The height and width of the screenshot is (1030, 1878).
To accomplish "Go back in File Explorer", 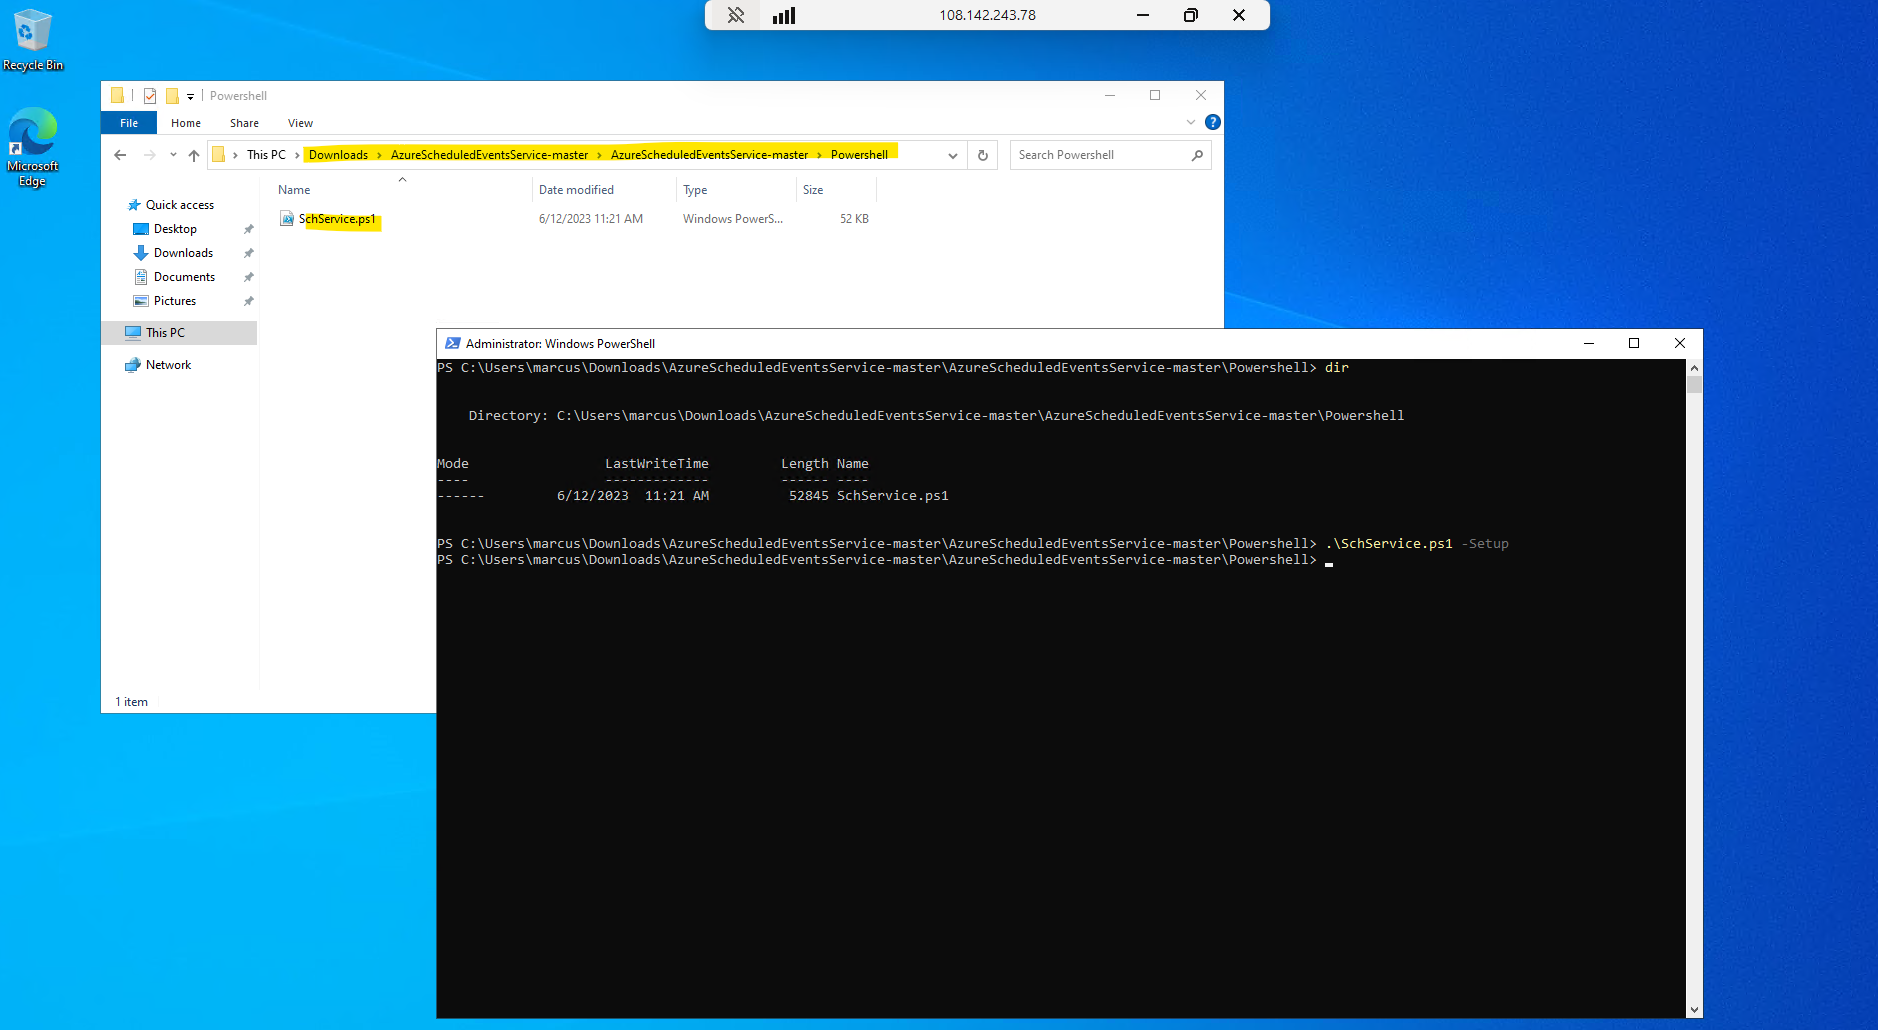I will coord(120,155).
